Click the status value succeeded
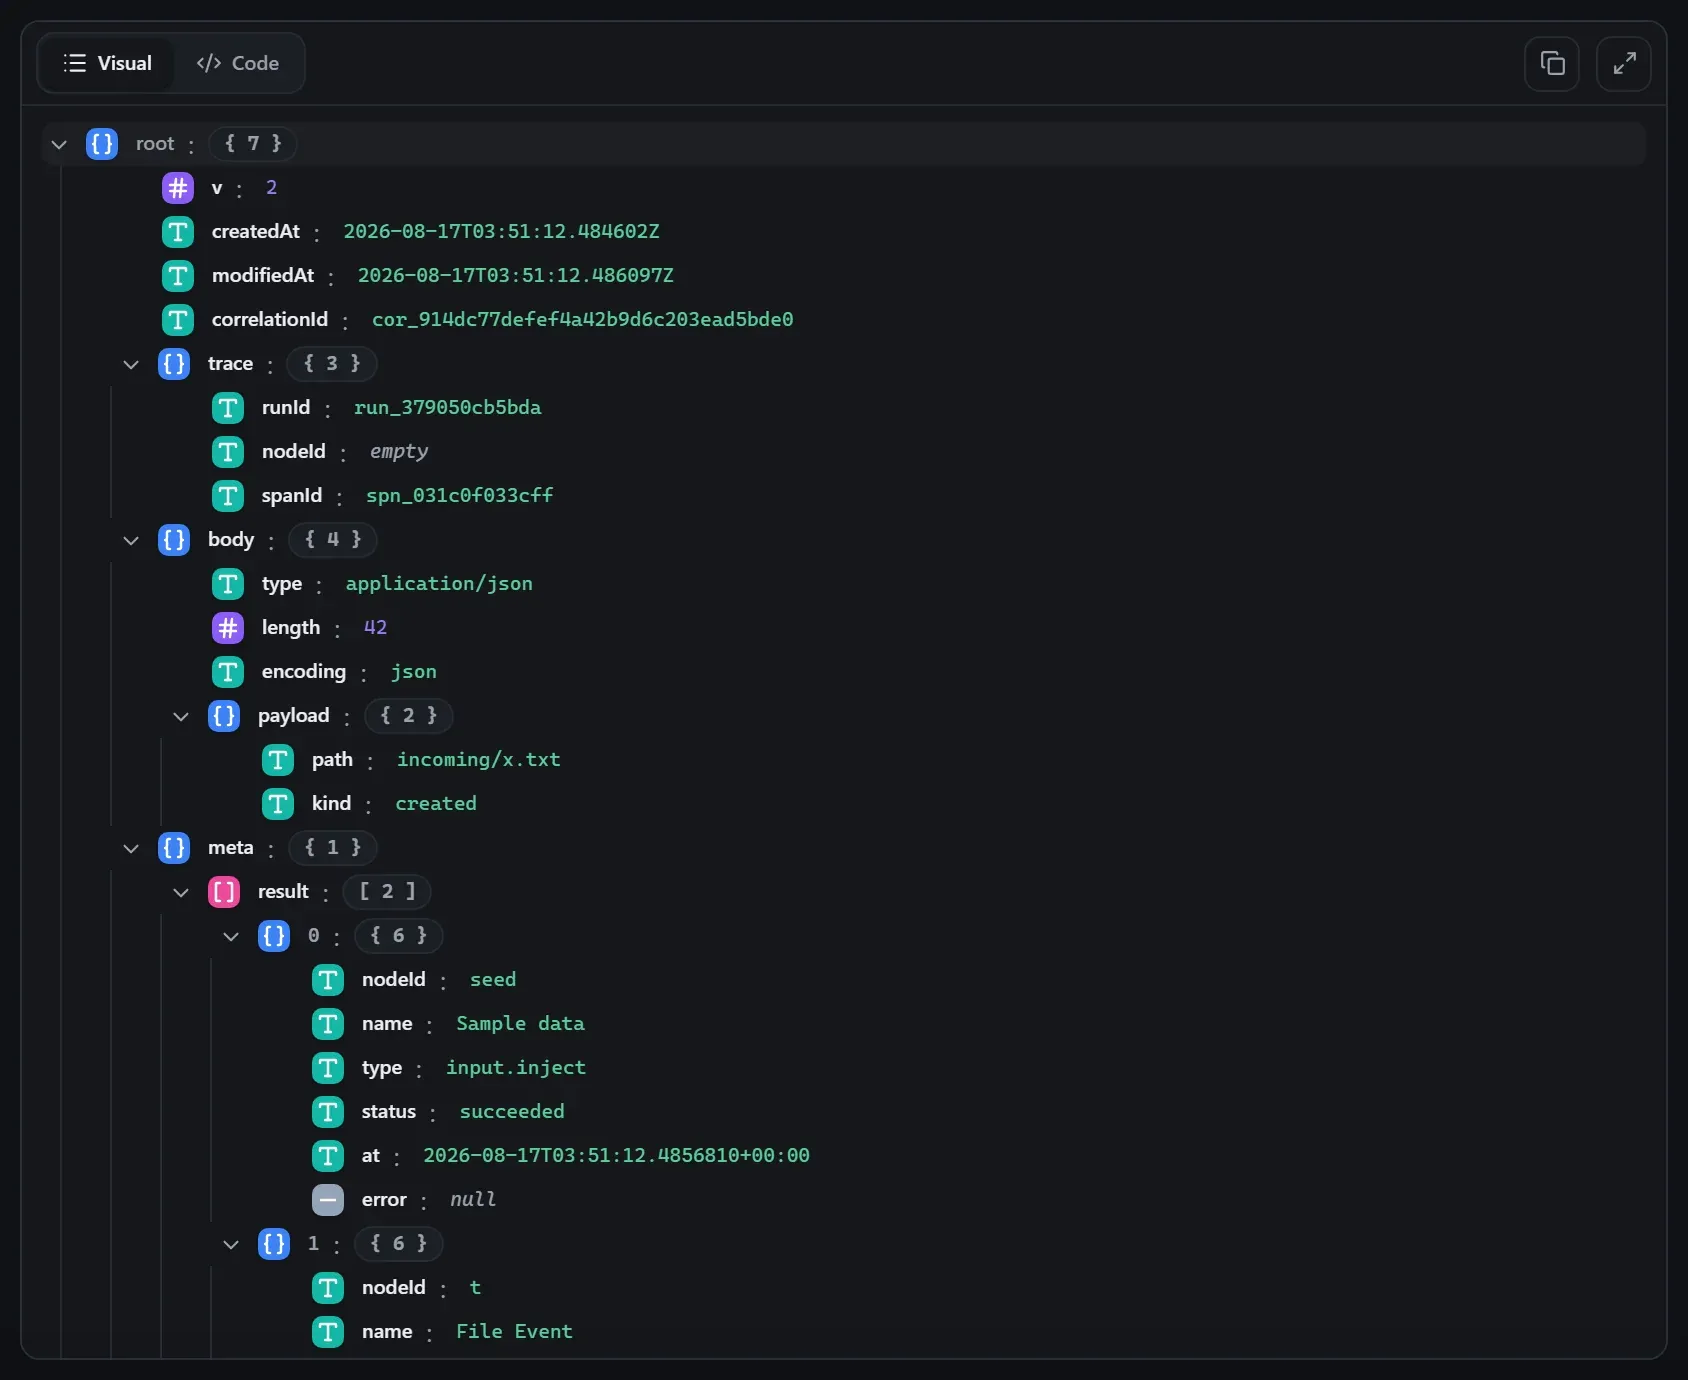Viewport: 1688px width, 1380px height. [x=512, y=1112]
